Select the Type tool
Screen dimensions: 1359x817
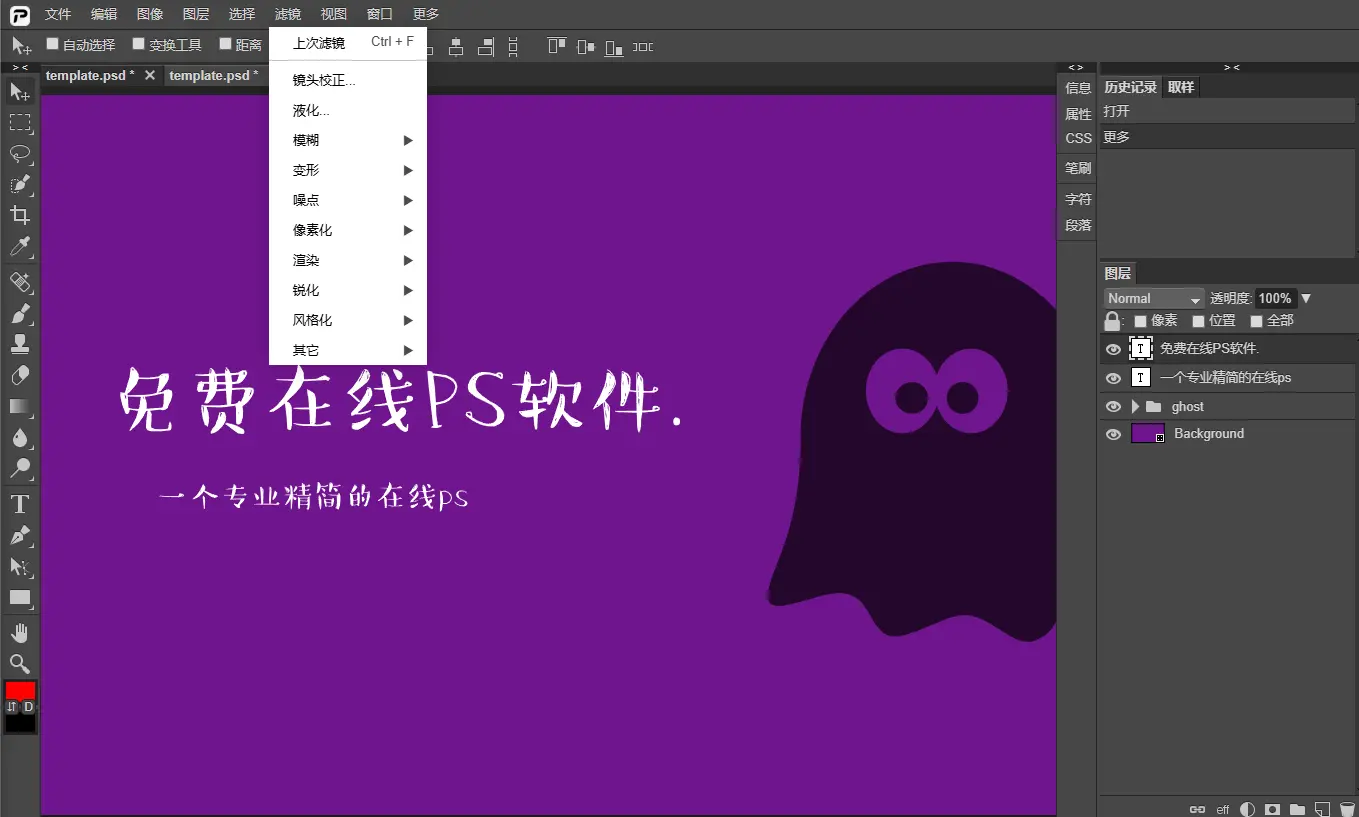[x=20, y=504]
